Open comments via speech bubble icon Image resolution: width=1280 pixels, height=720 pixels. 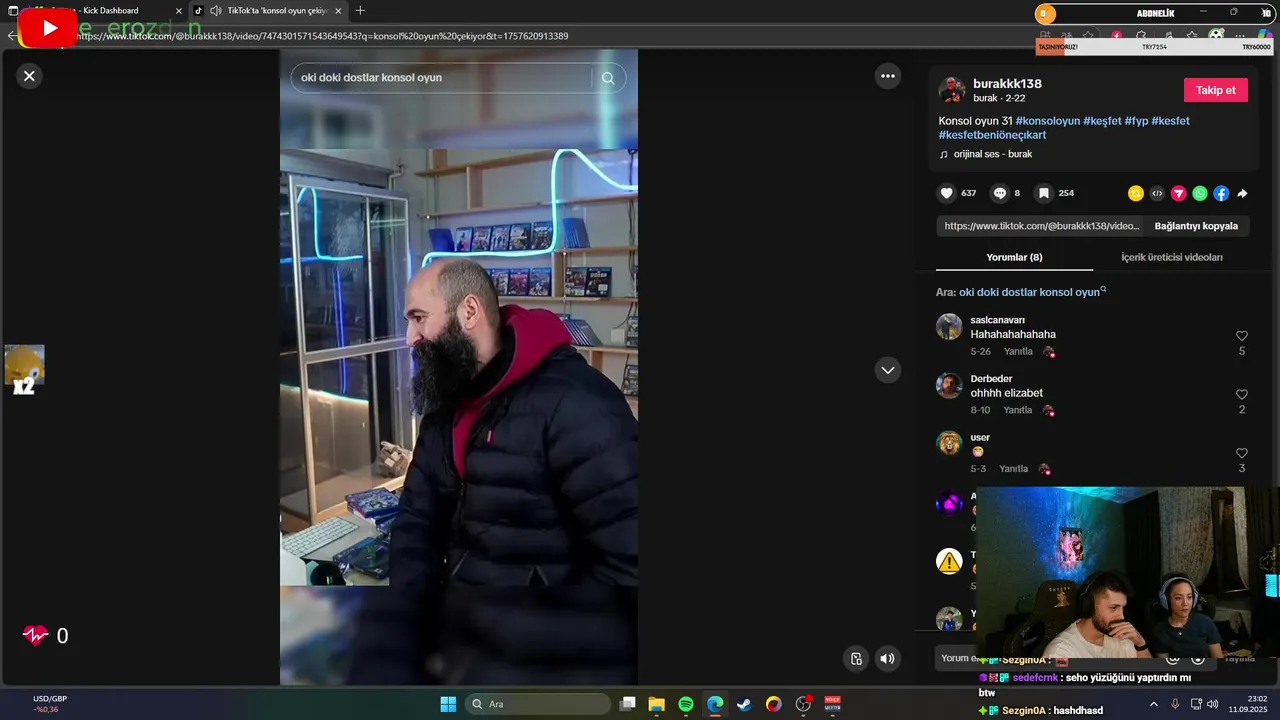pos(999,193)
